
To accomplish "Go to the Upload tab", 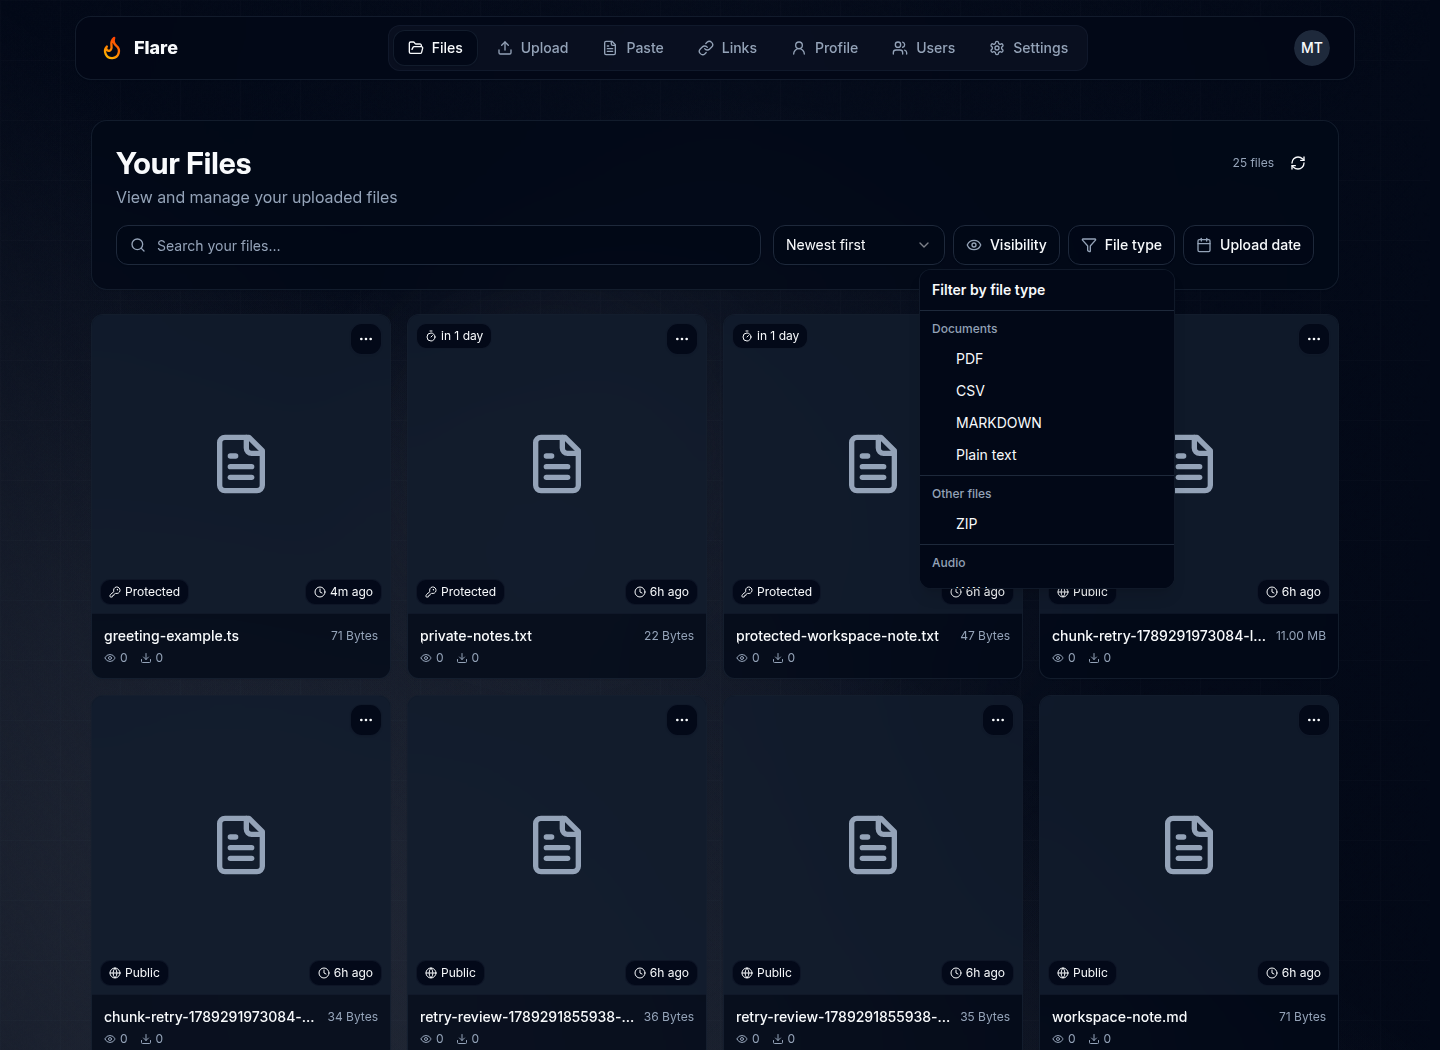I will (533, 48).
